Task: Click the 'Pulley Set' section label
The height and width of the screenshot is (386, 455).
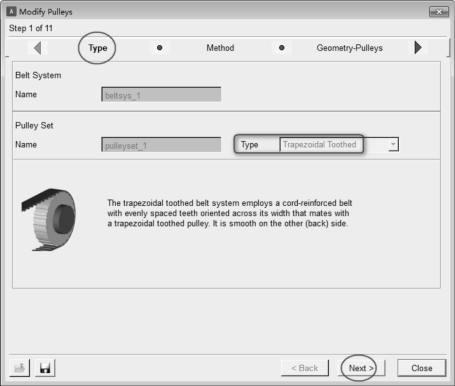Action: tap(34, 126)
